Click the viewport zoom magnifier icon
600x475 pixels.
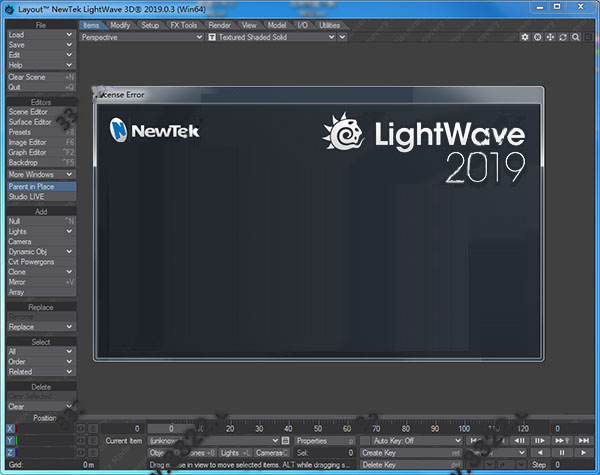click(x=574, y=37)
